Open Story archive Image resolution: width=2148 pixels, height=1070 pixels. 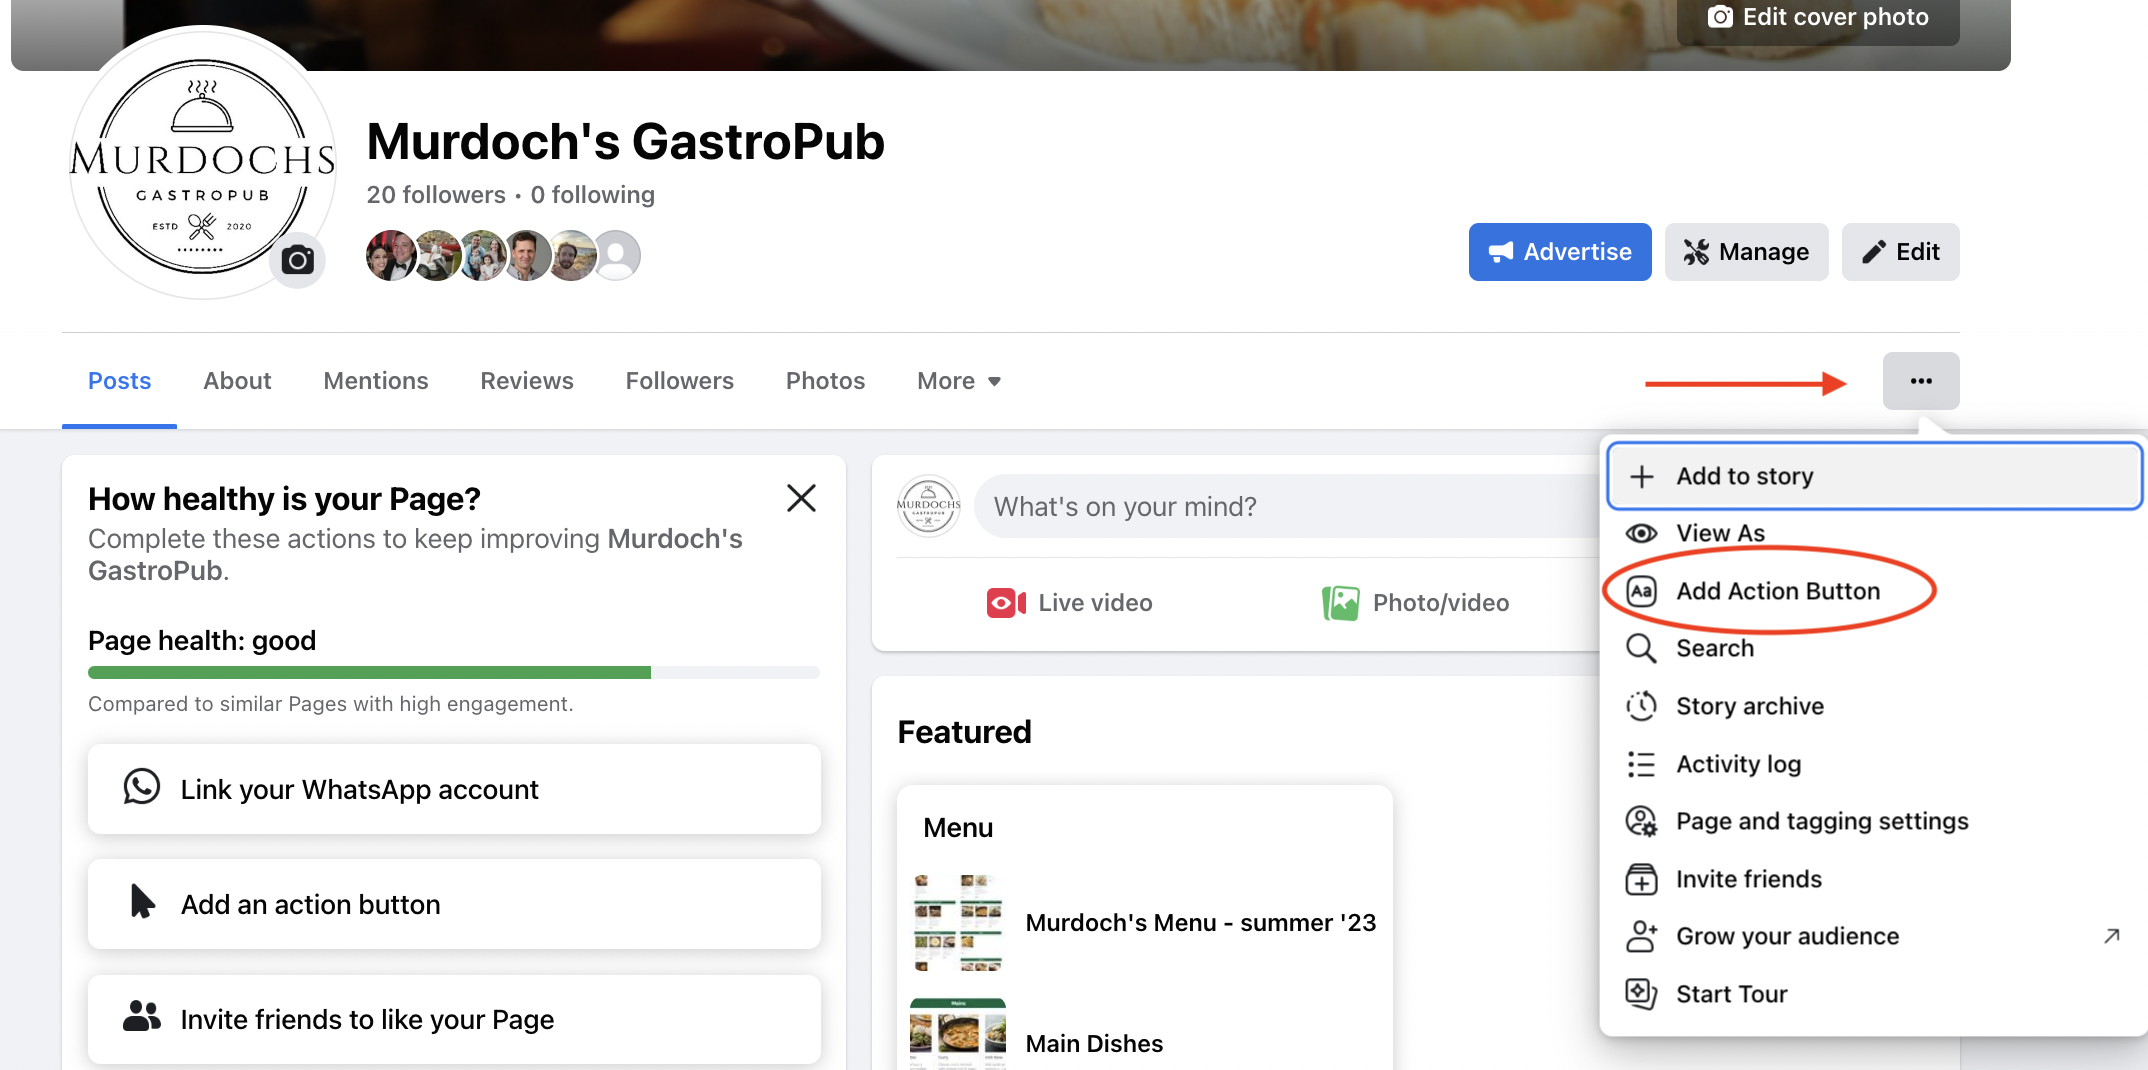point(1874,706)
